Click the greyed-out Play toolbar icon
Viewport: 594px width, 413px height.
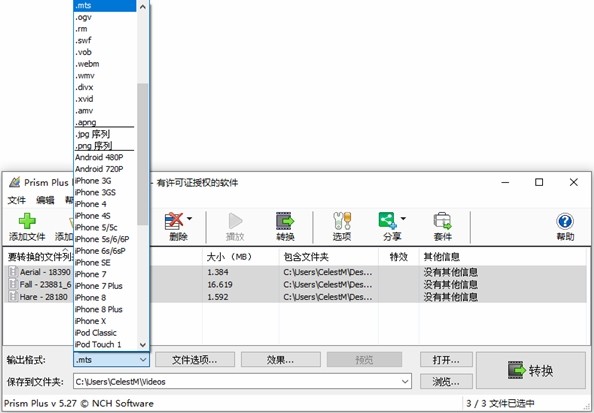pos(235,221)
